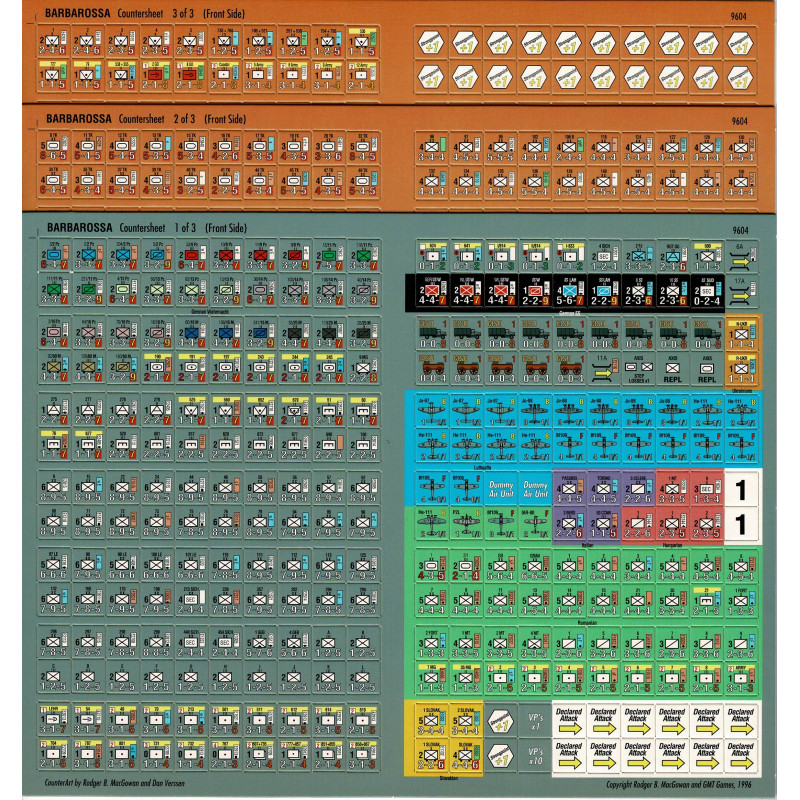This screenshot has width=800, height=800.
Task: Select the 15/11 Pz 7-5-7 panzer counter
Action: pyautogui.click(x=329, y=256)
